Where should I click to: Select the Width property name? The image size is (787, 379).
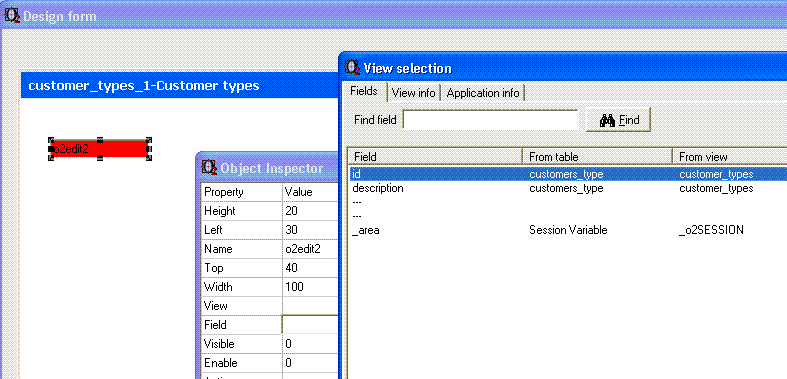241,287
